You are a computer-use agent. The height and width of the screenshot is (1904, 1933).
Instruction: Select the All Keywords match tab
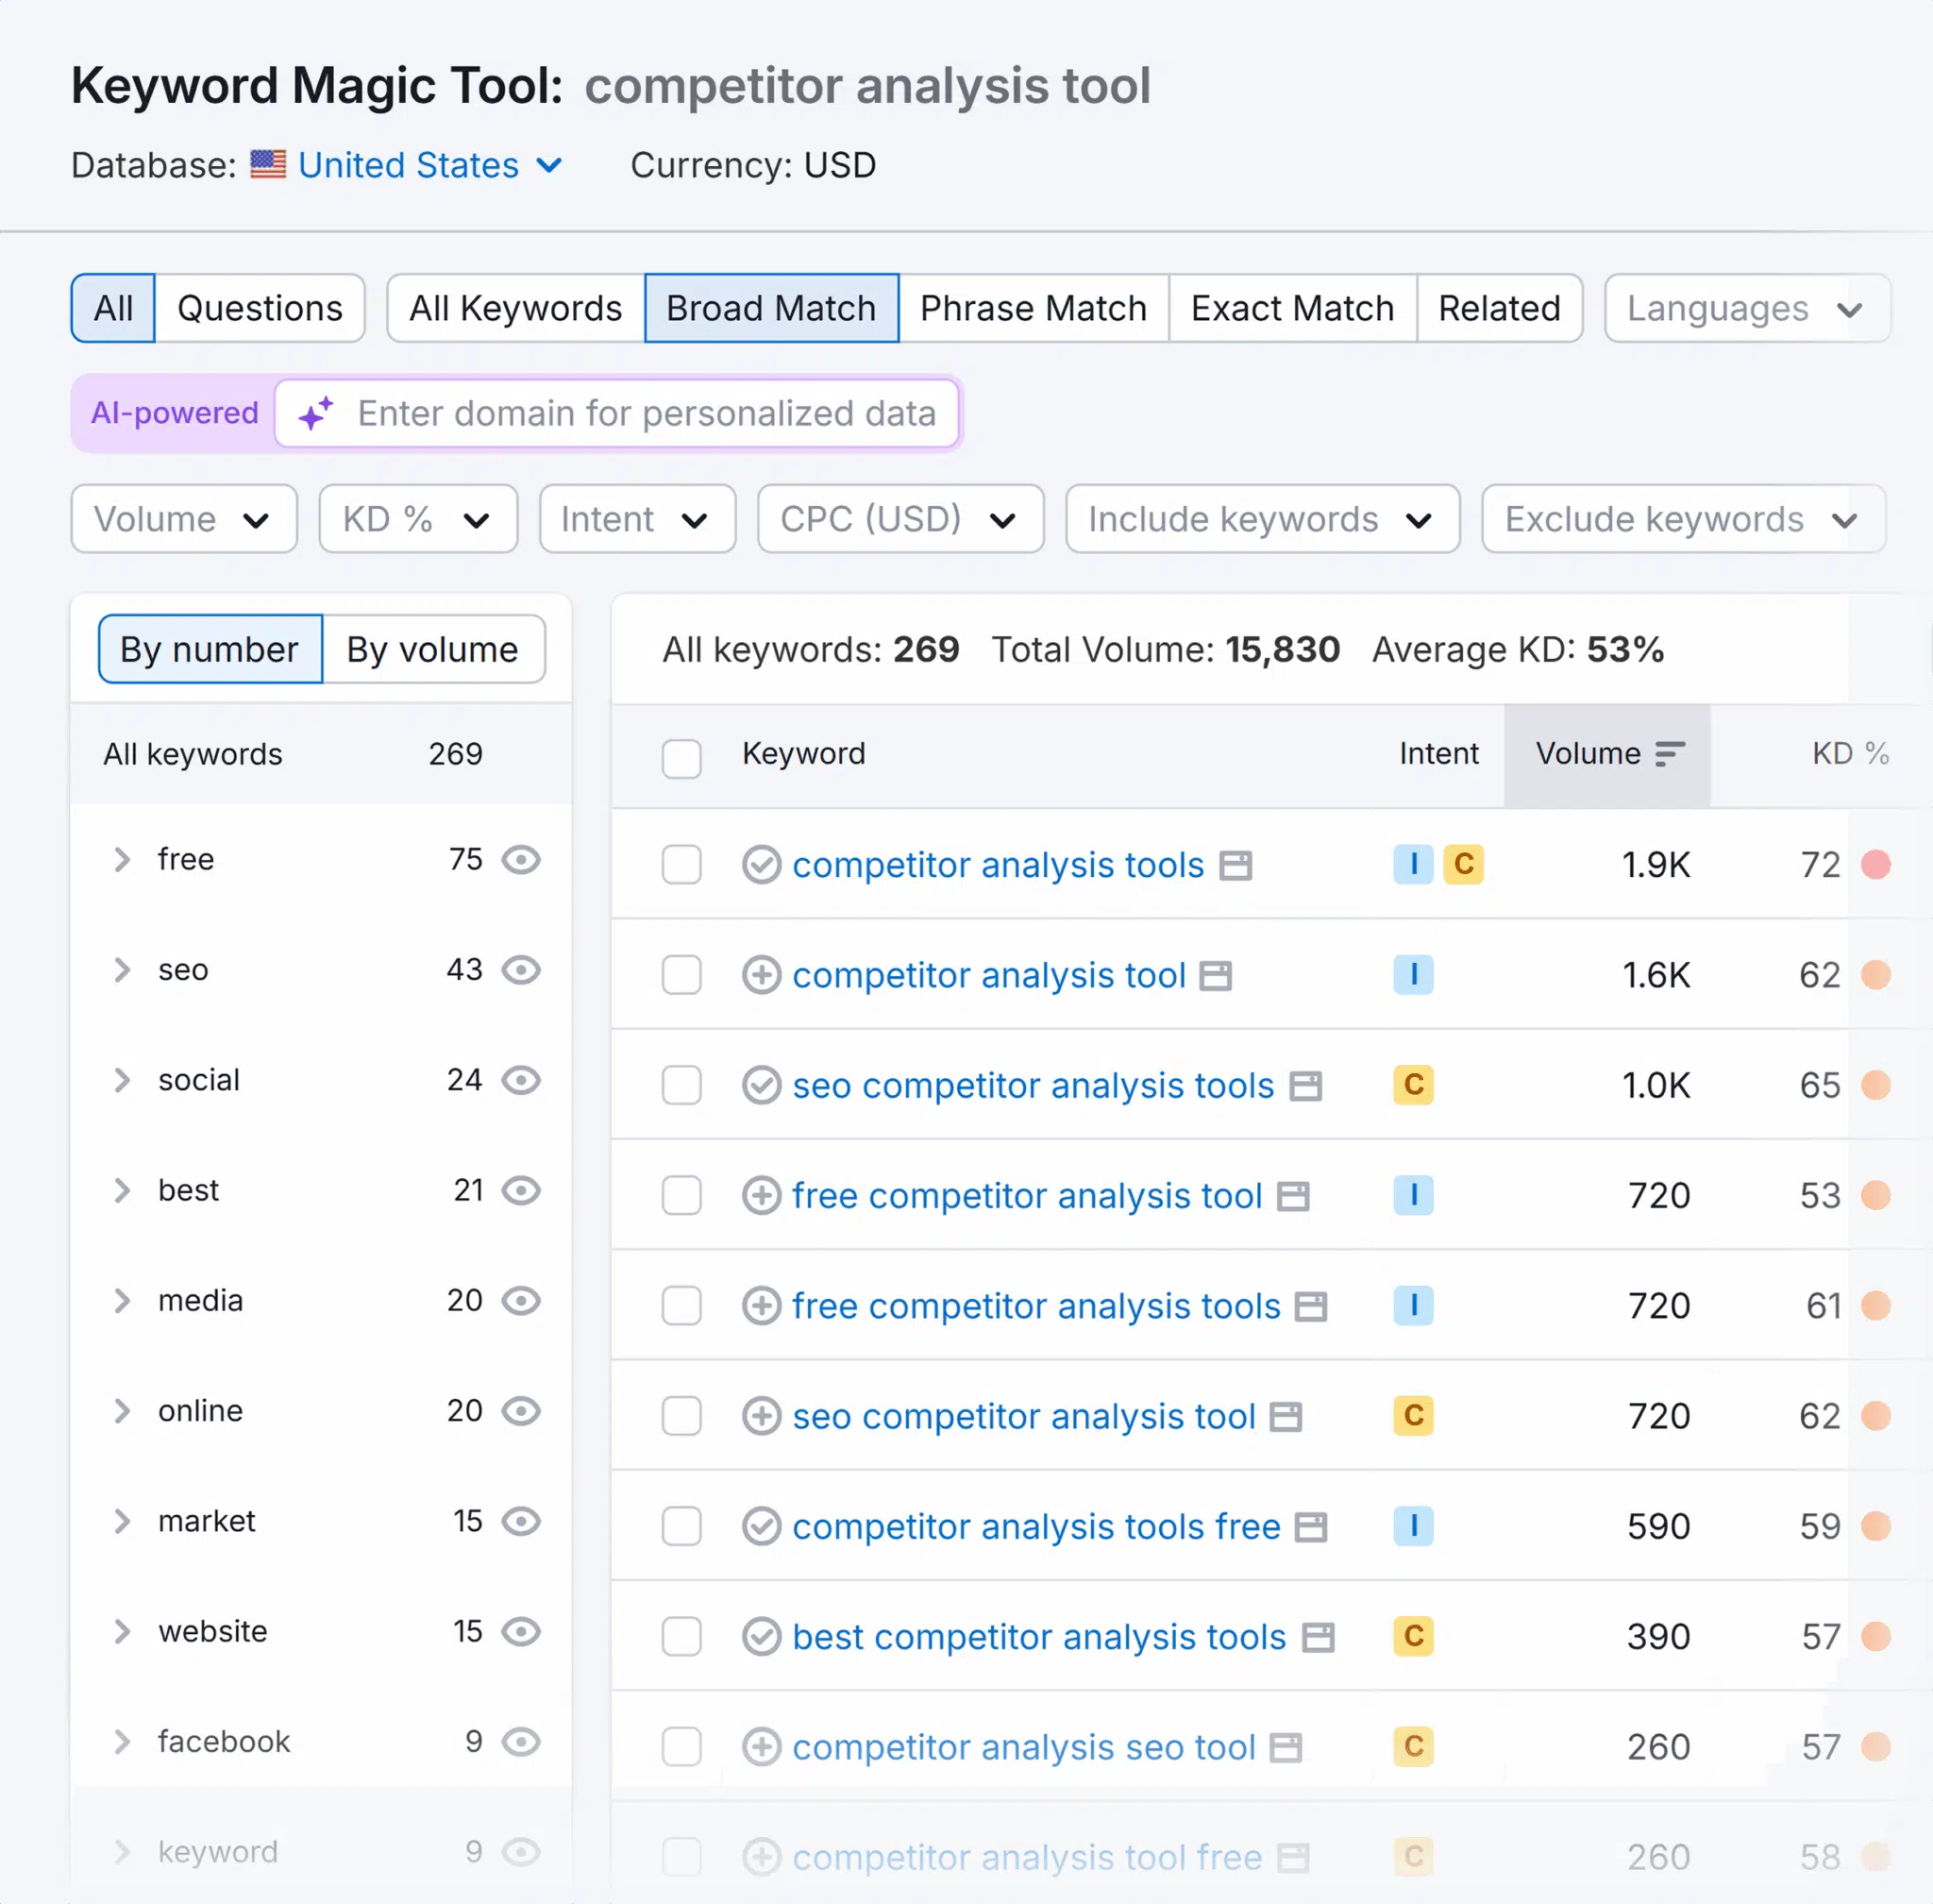tap(516, 309)
